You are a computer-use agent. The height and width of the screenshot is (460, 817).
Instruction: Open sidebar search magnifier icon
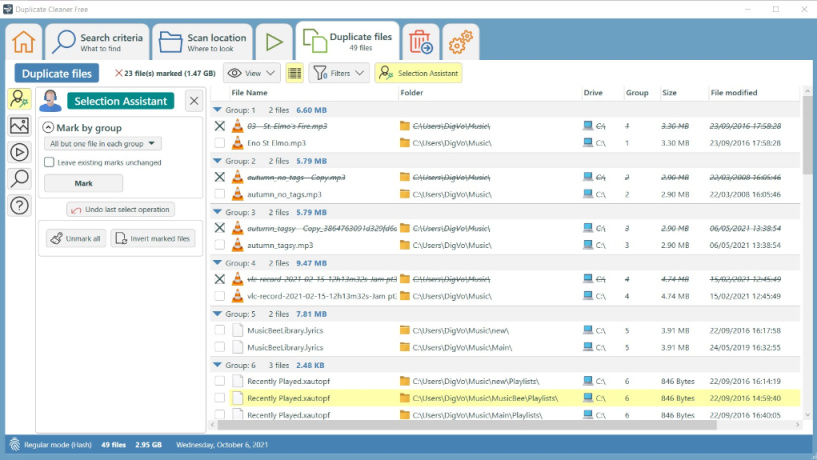(x=19, y=179)
